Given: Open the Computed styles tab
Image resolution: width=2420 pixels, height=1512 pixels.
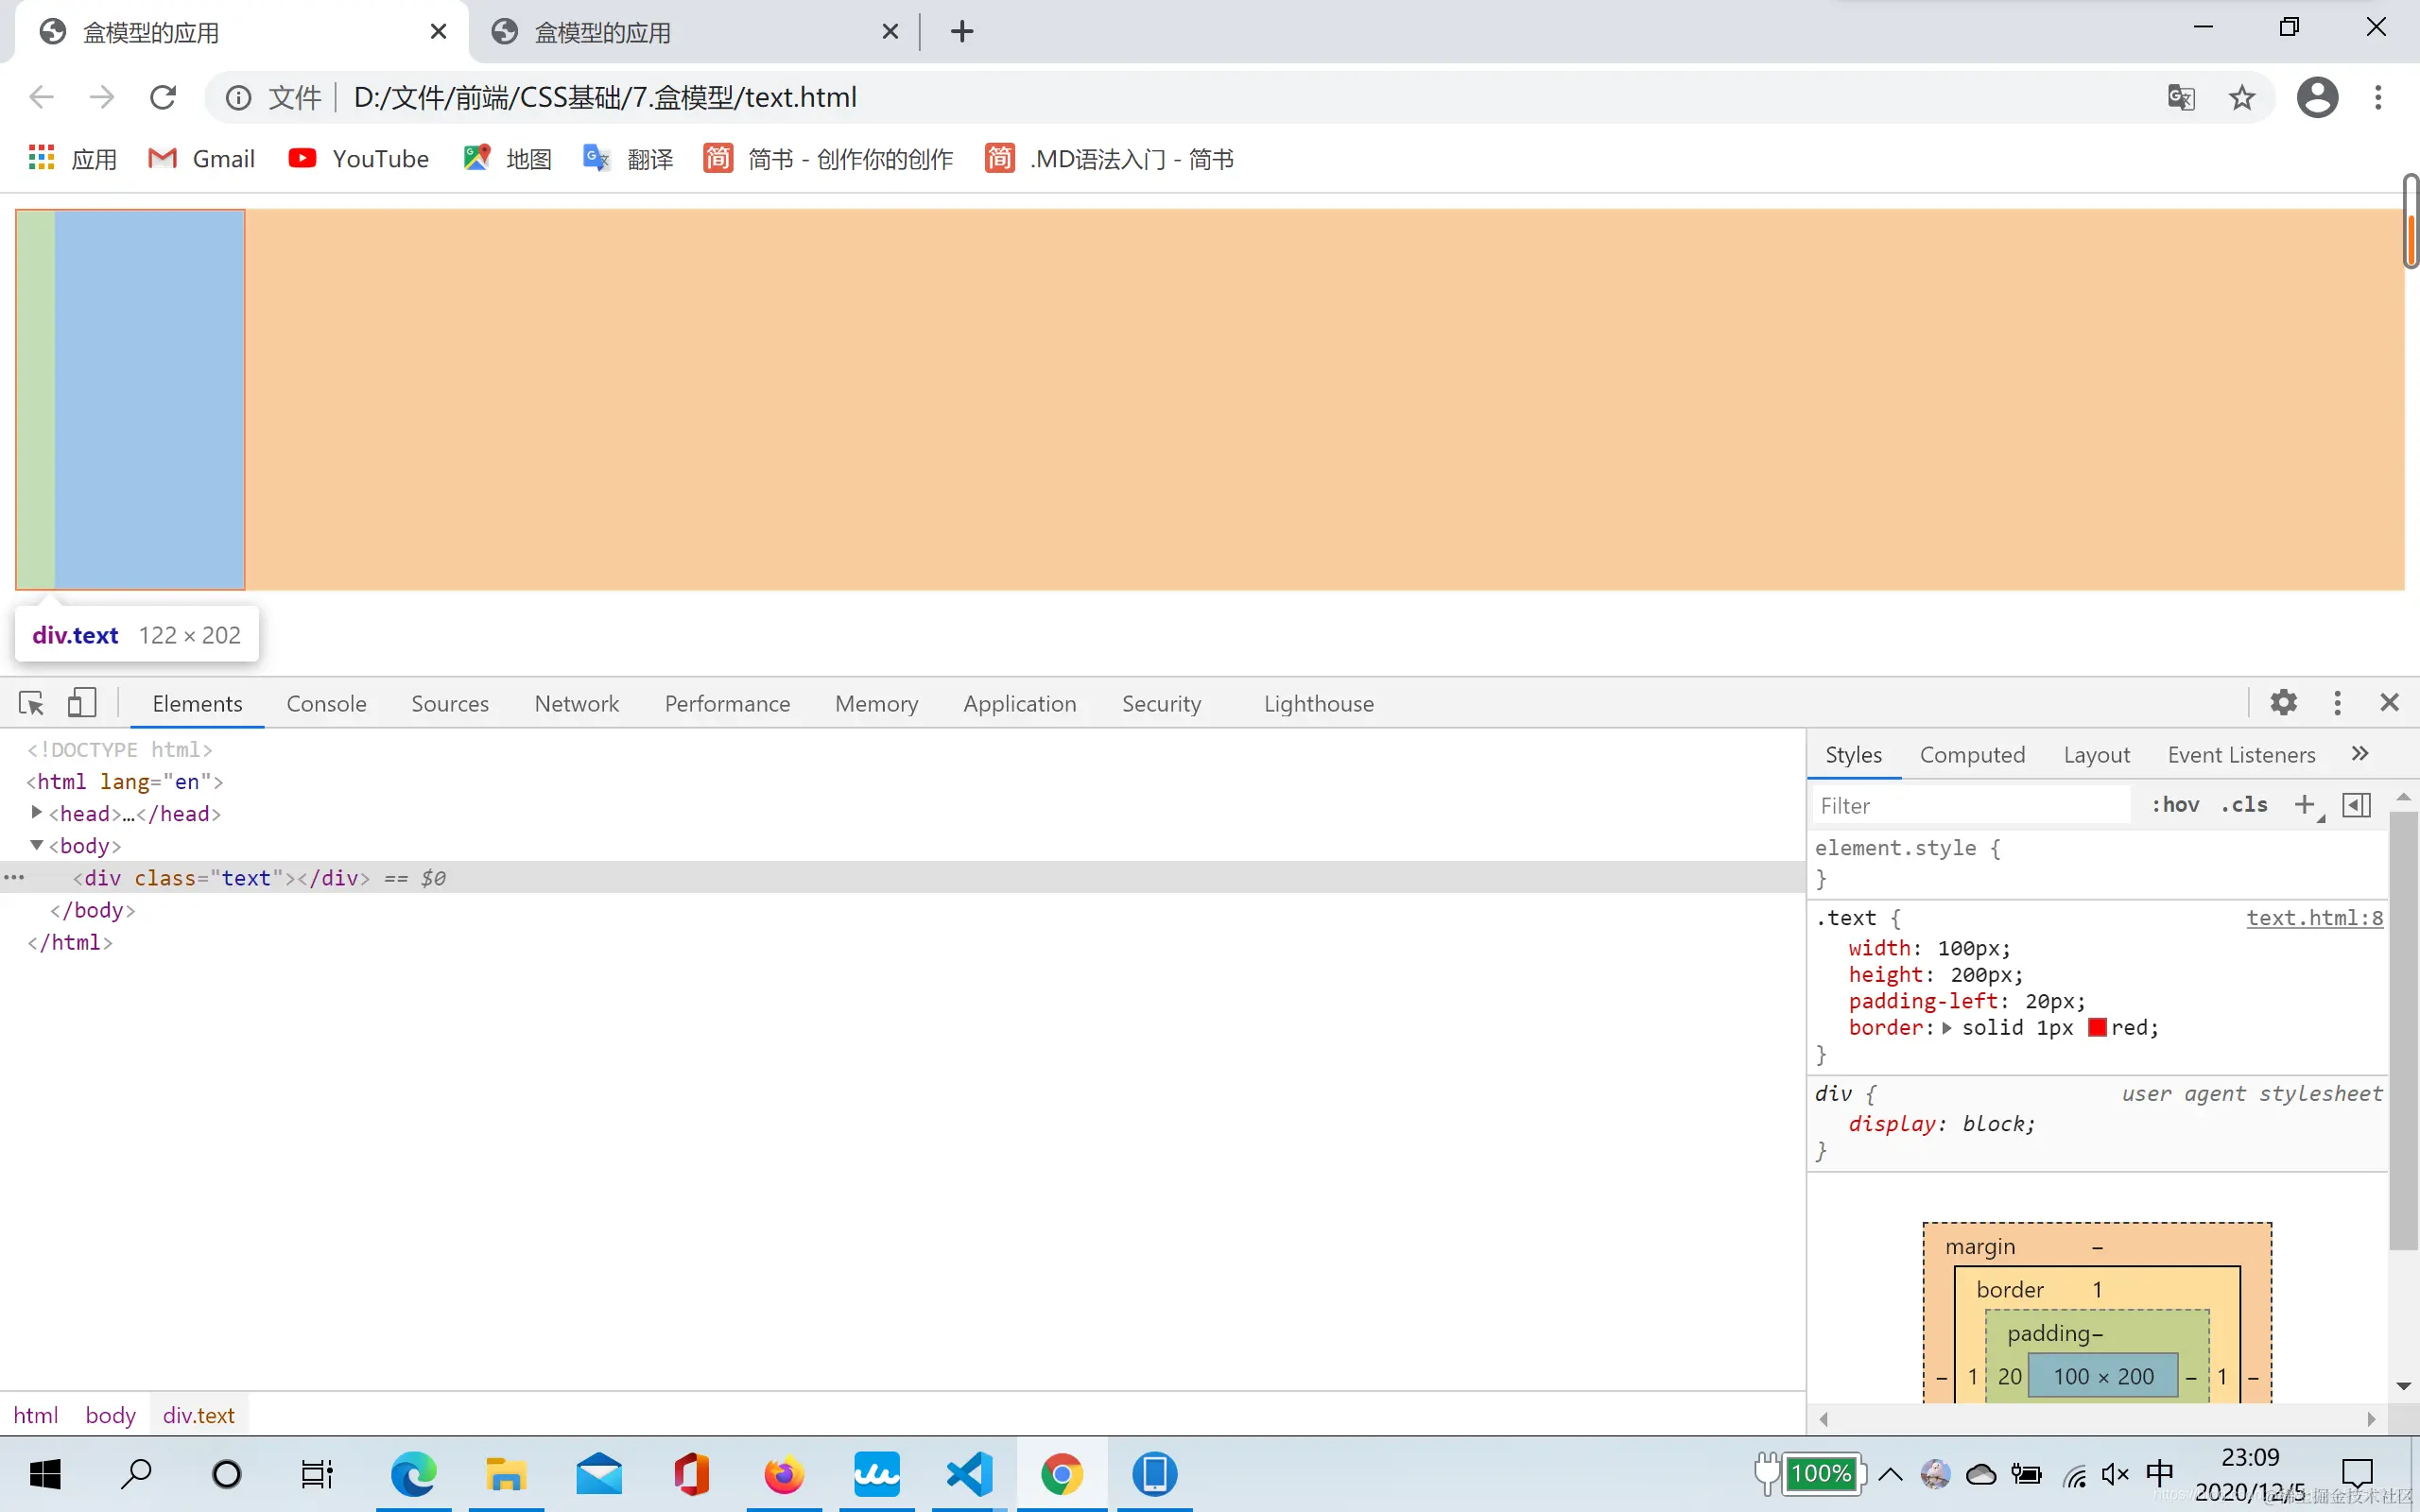Looking at the screenshot, I should (1972, 755).
